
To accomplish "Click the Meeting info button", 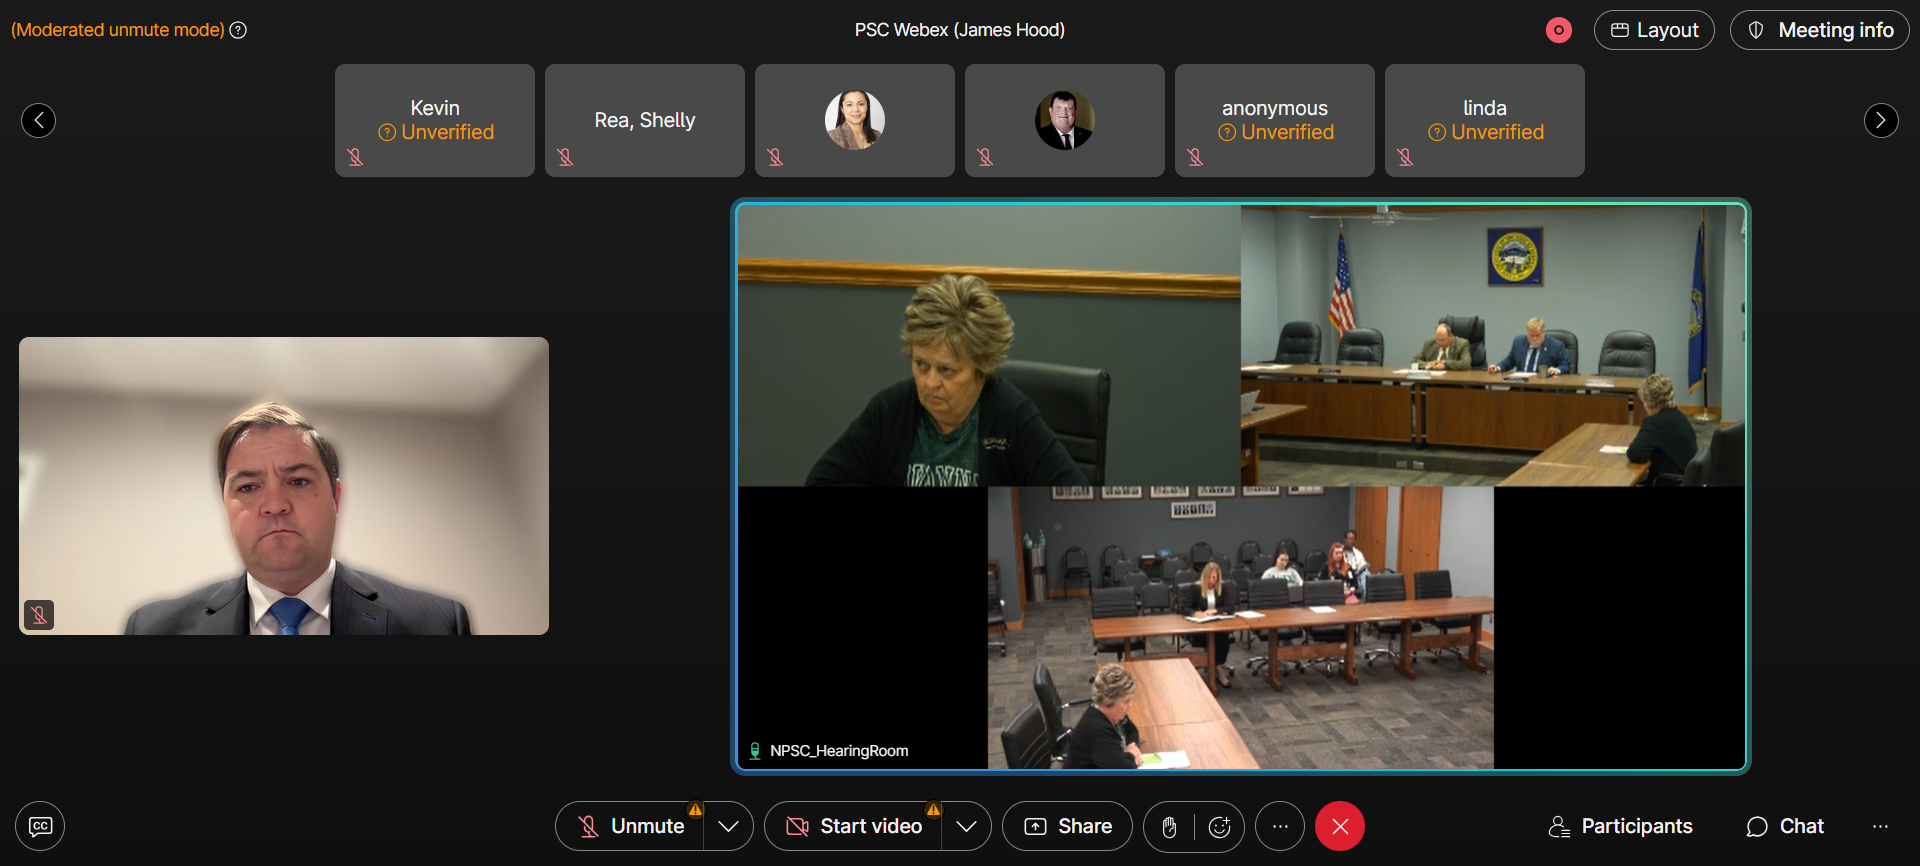I will [1820, 30].
